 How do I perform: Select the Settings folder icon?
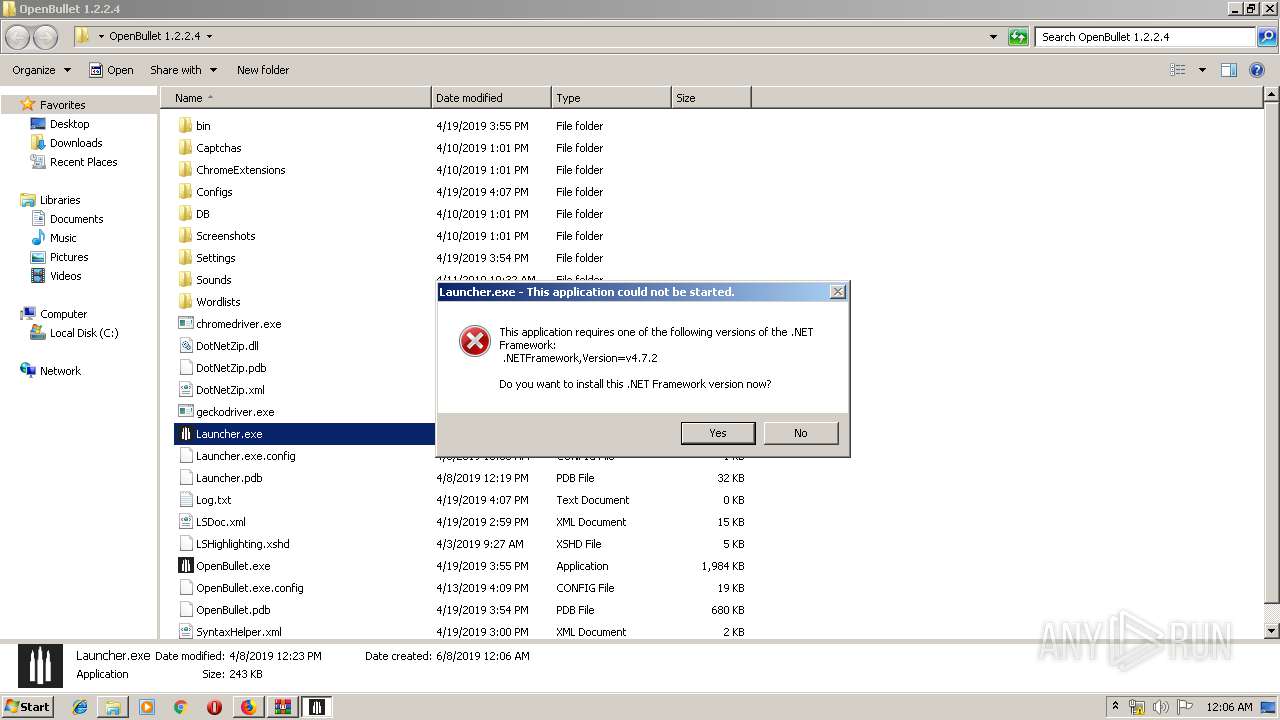(x=185, y=258)
